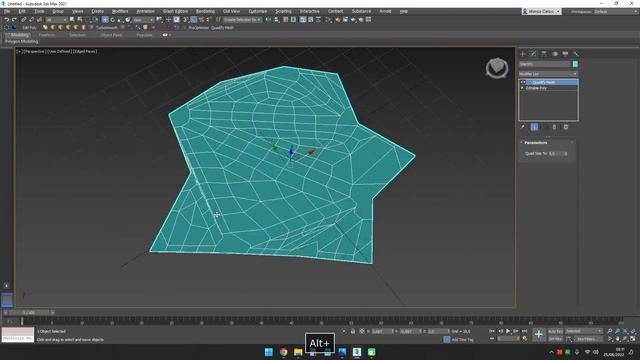Open the Scripting menu

[x=283, y=11]
